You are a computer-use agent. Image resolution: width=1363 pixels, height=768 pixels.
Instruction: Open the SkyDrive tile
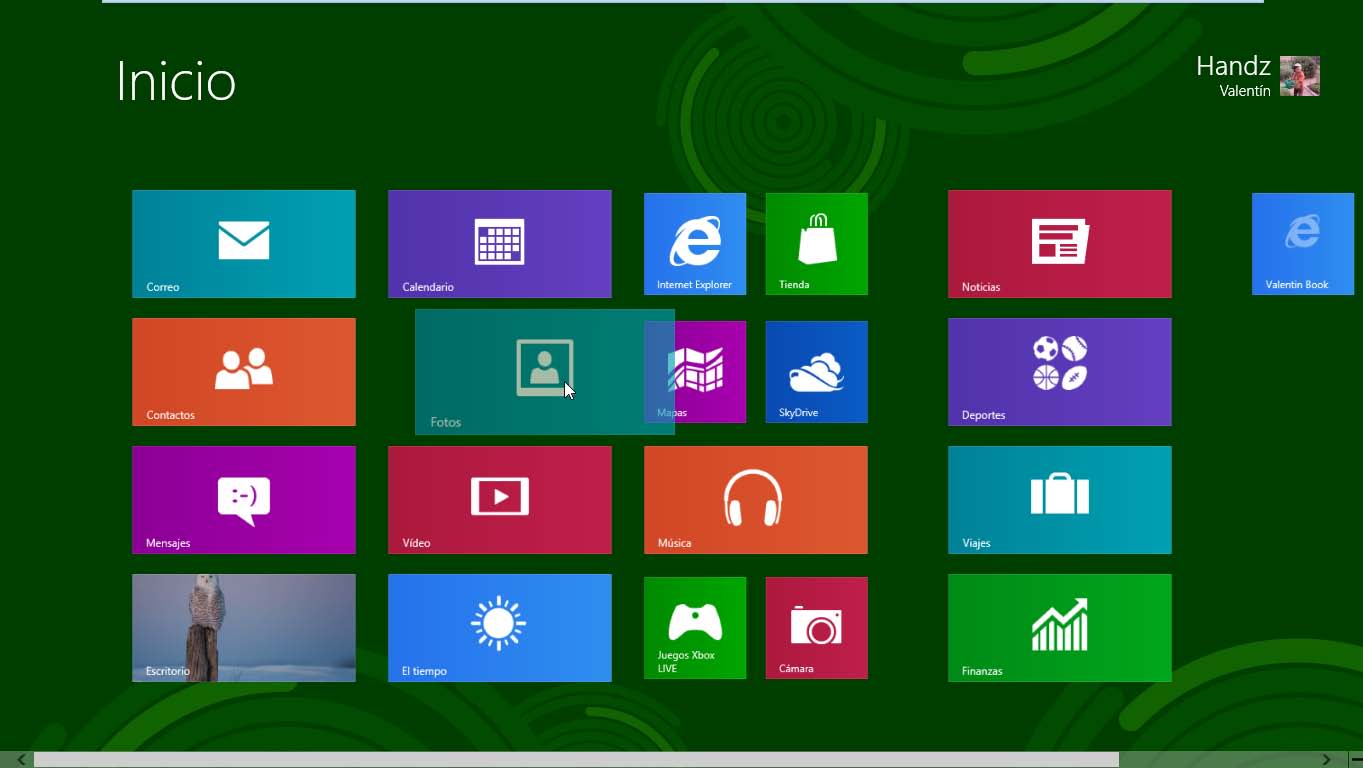816,371
